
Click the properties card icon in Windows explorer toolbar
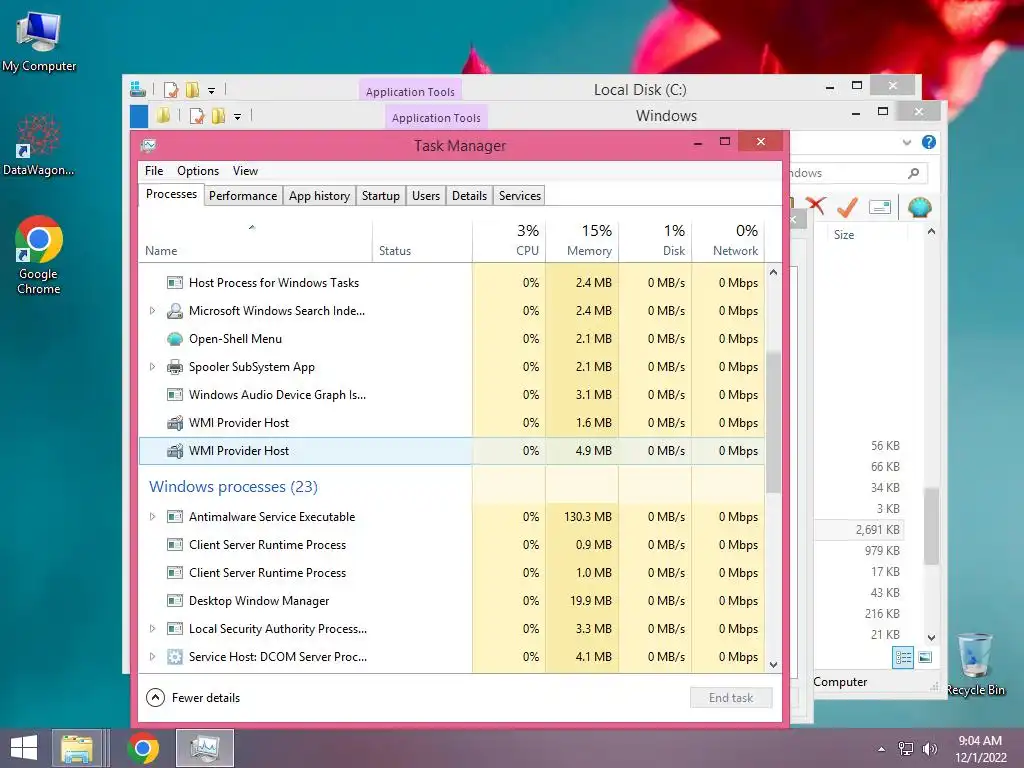point(880,208)
